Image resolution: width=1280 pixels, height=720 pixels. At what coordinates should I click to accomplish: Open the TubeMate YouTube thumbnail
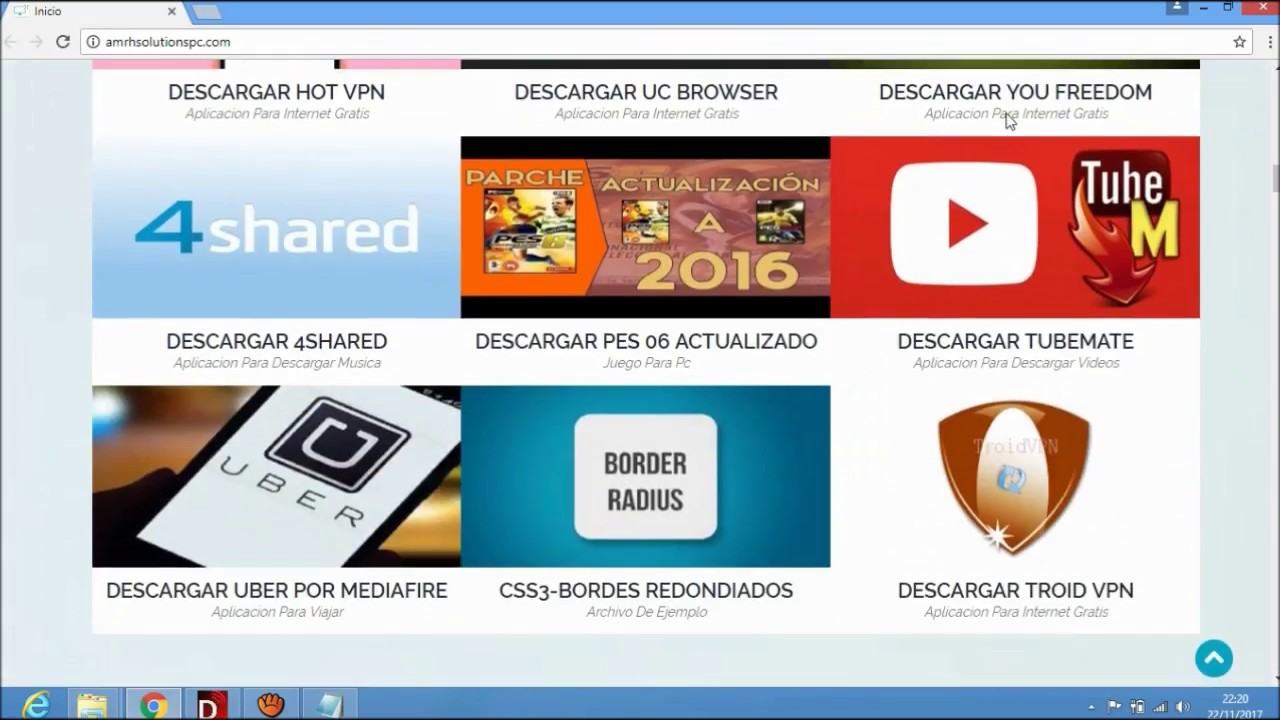[x=1015, y=227]
